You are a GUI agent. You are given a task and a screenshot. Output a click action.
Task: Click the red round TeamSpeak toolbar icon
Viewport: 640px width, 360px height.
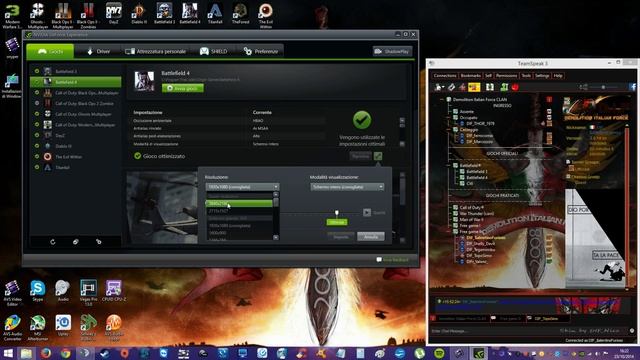[515, 87]
